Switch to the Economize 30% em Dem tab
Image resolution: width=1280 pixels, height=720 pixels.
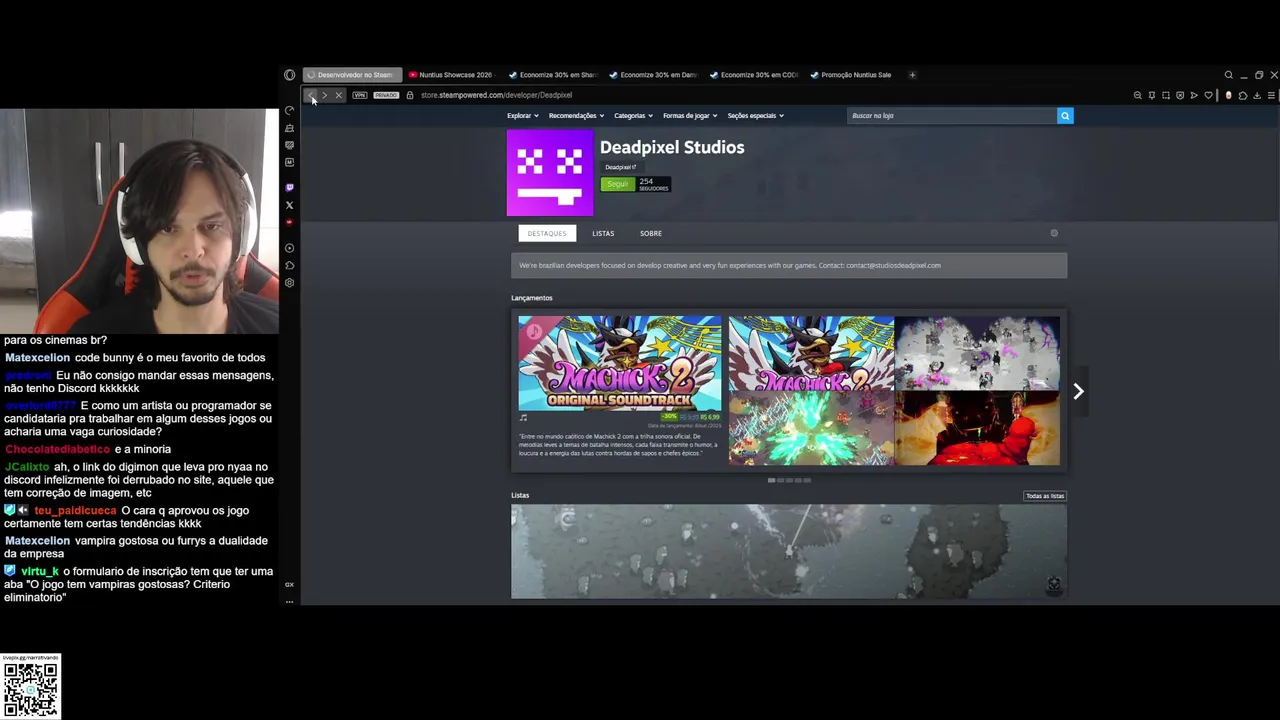[653, 75]
